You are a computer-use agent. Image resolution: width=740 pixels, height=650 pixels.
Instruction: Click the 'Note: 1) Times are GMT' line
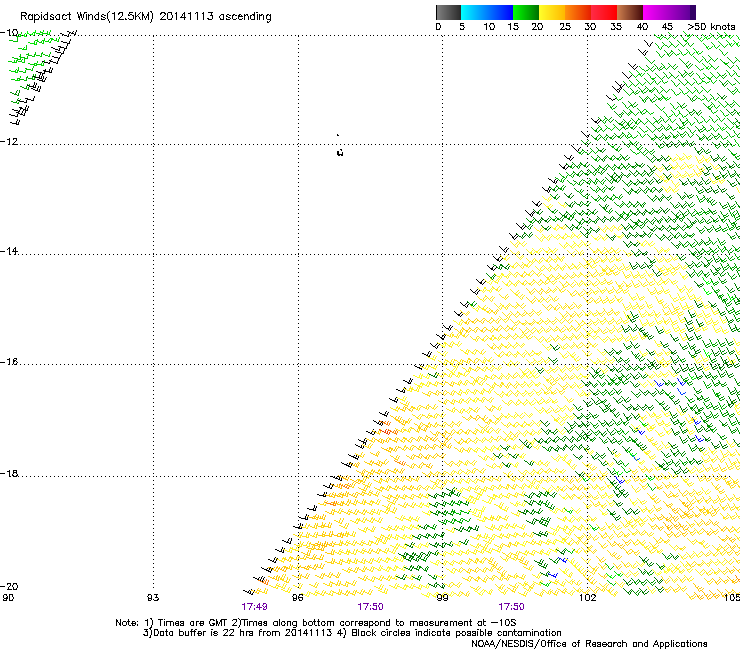coord(316,623)
